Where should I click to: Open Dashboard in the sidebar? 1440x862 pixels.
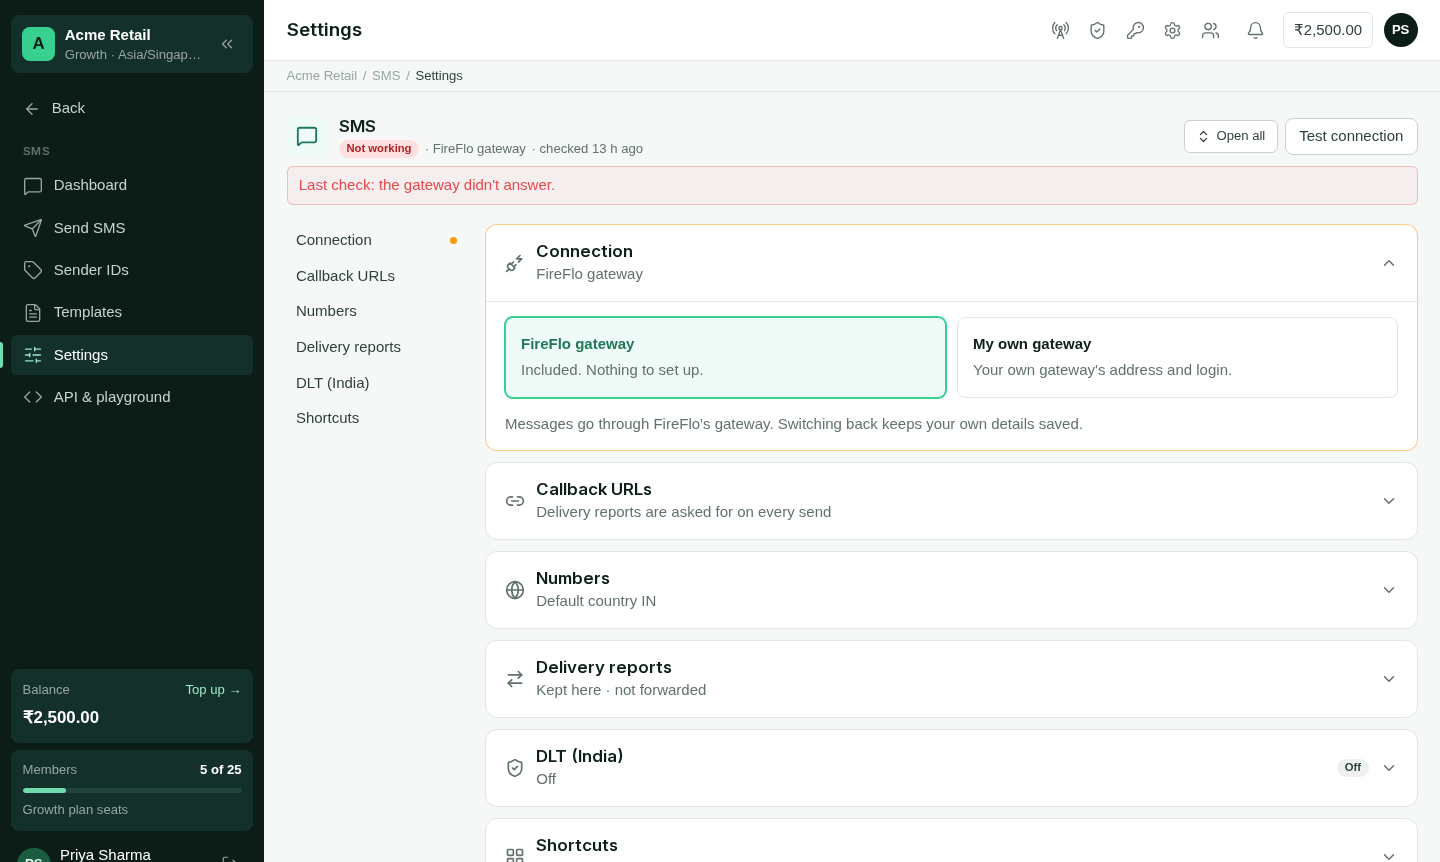coord(132,185)
